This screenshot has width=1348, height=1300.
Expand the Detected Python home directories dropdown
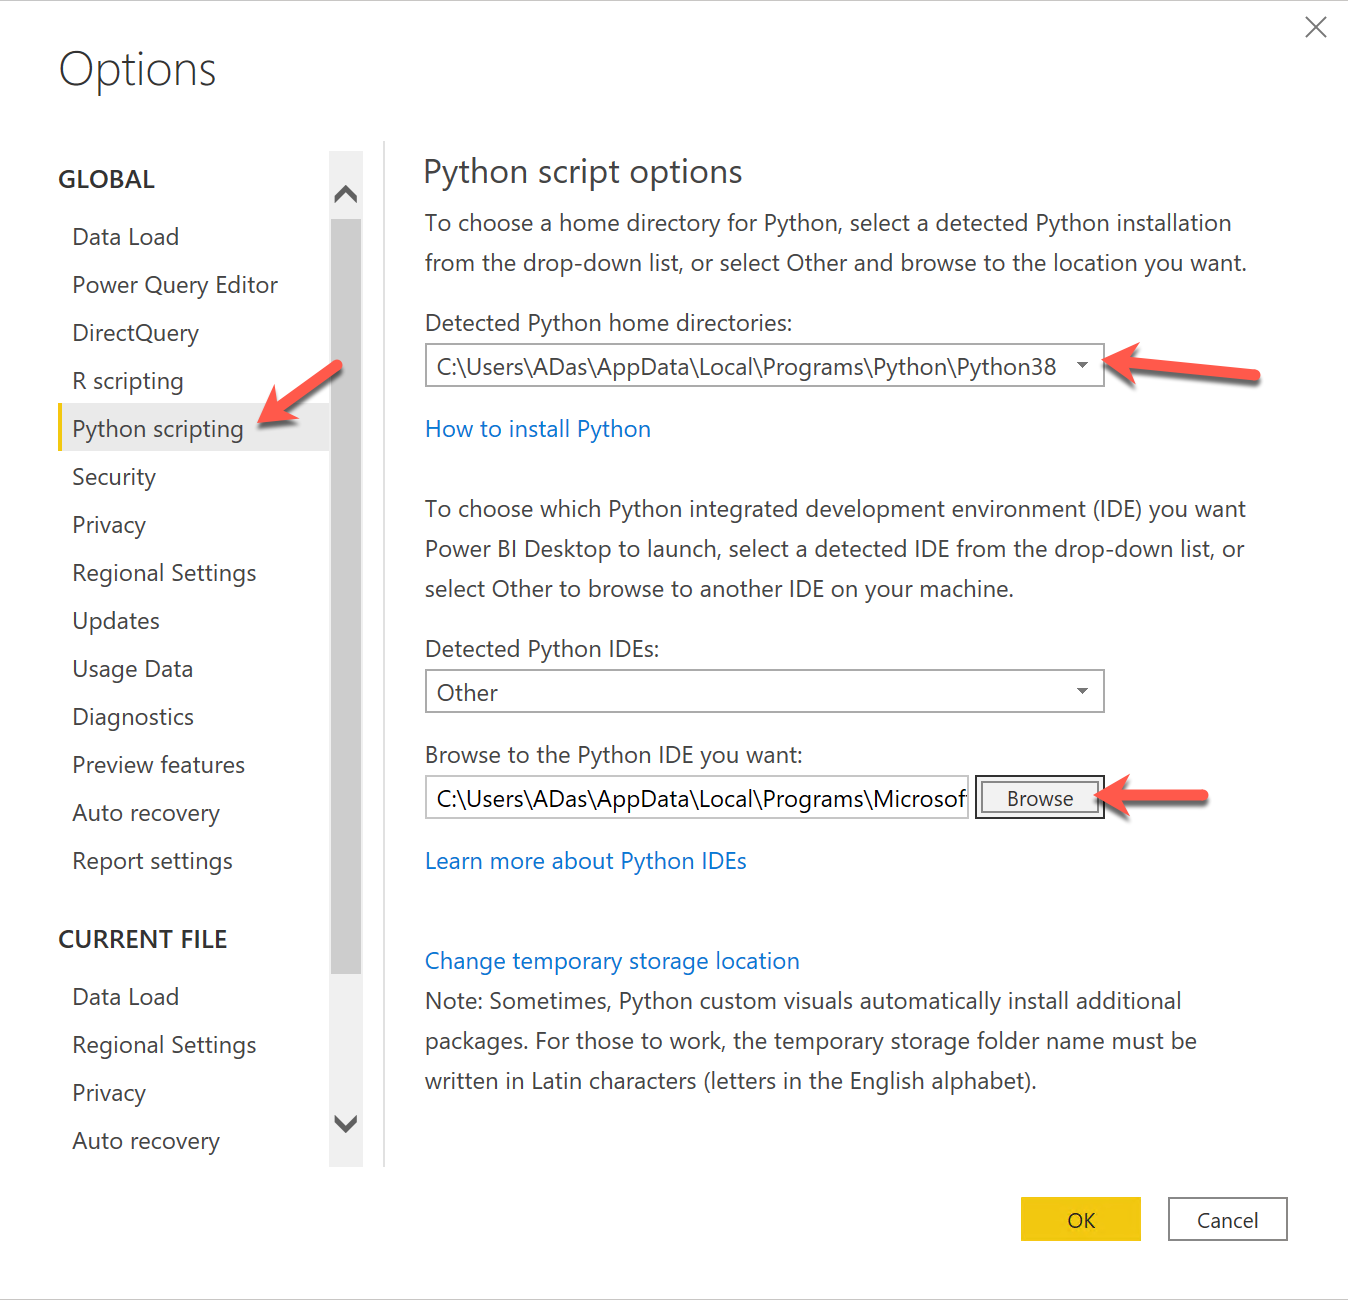point(1082,366)
